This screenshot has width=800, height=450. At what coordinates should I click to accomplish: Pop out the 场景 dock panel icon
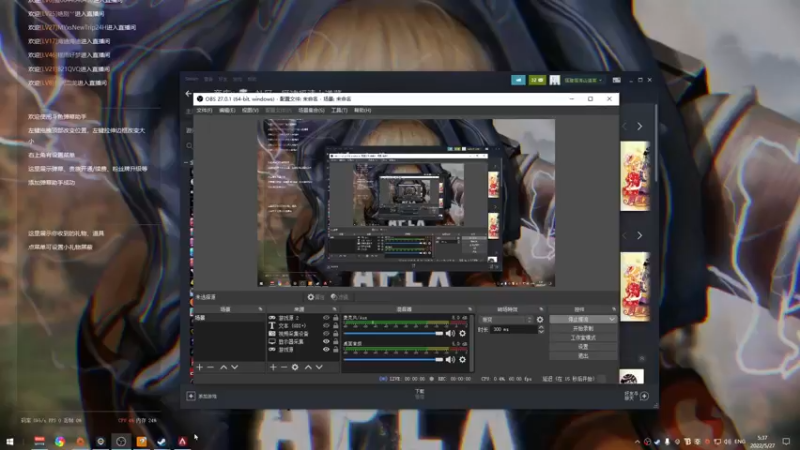click(x=260, y=309)
